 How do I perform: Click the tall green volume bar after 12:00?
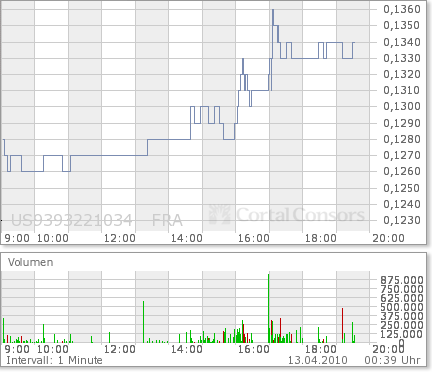pyautogui.click(x=143, y=322)
